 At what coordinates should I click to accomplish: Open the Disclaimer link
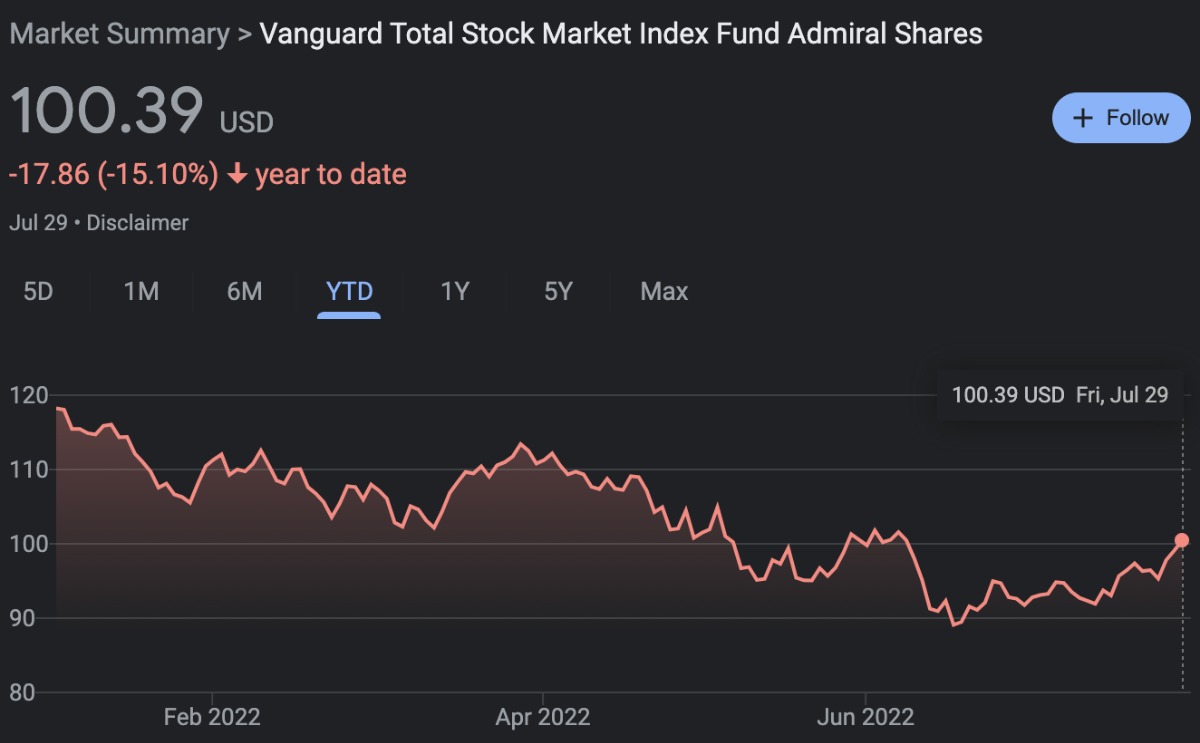click(137, 223)
